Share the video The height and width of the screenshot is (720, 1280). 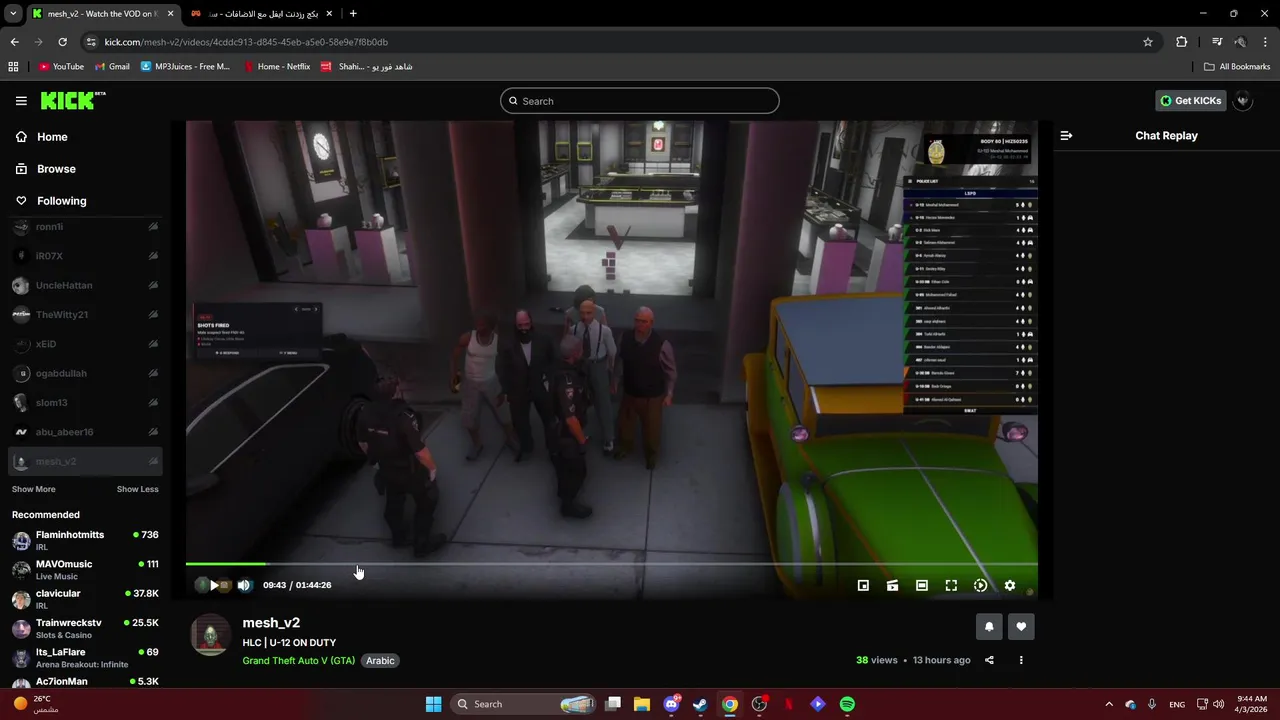tap(989, 660)
